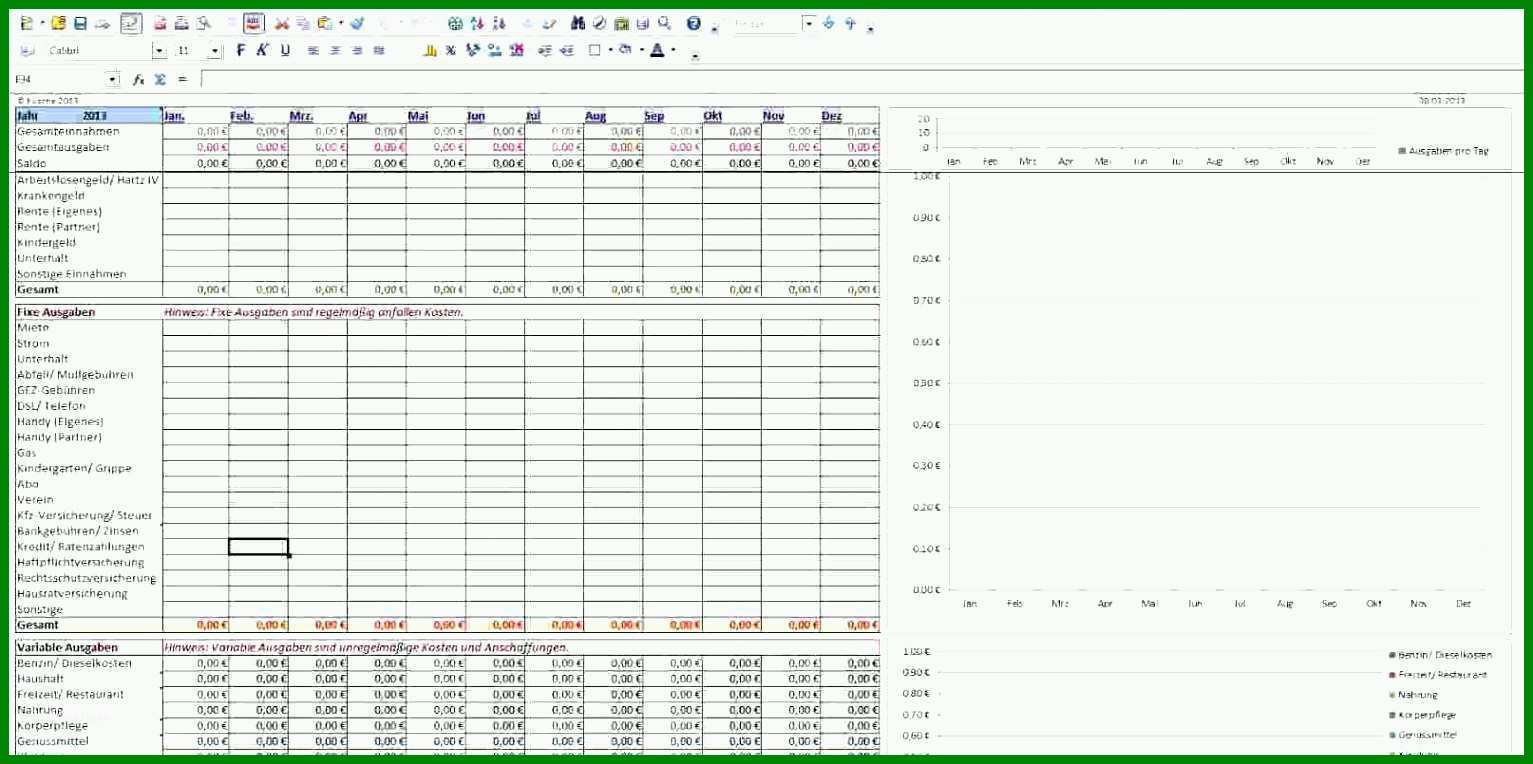
Task: Apply the background color bucket
Action: pos(625,50)
